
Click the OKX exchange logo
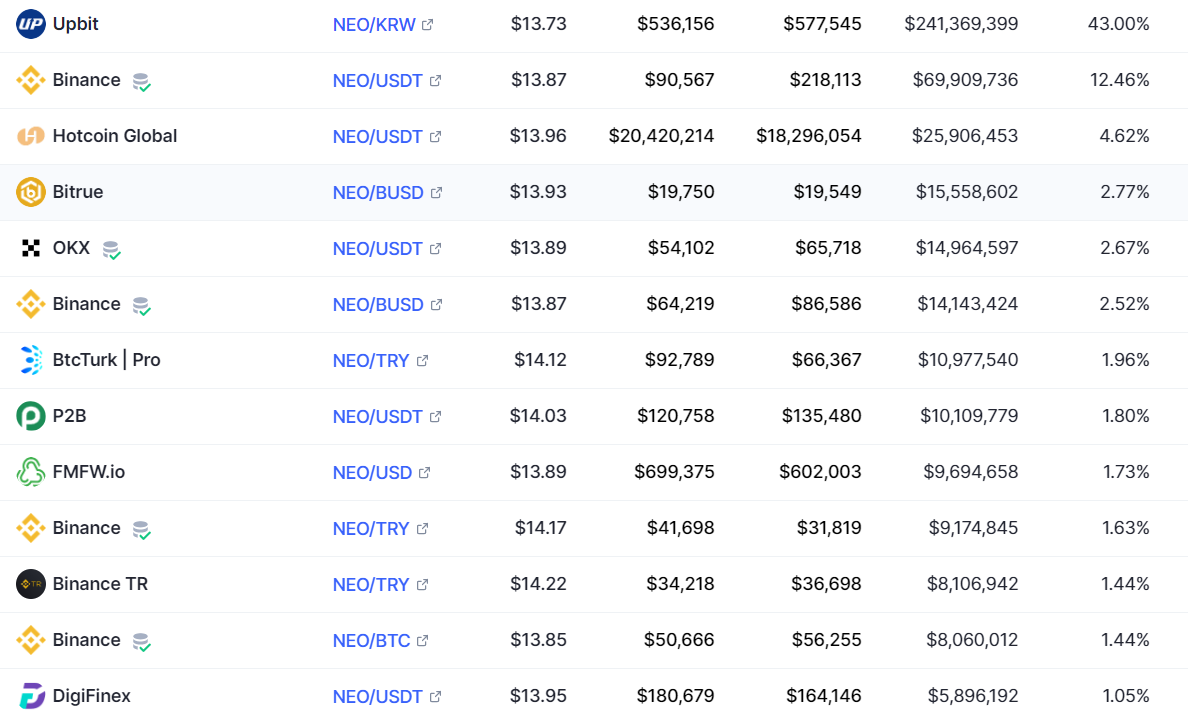point(30,249)
